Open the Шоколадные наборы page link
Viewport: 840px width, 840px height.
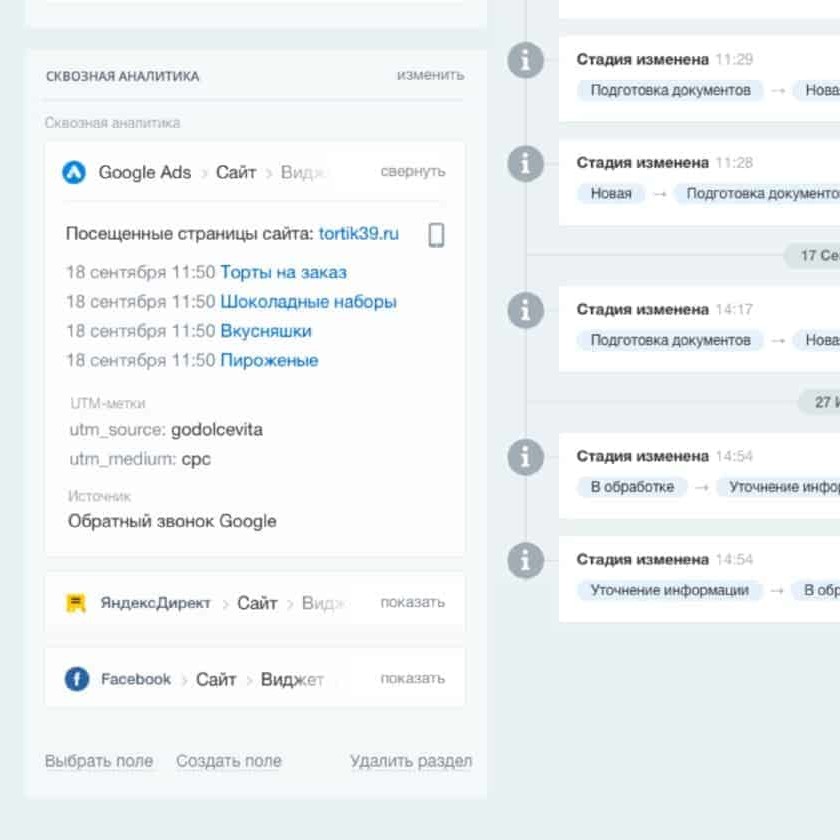(x=309, y=302)
